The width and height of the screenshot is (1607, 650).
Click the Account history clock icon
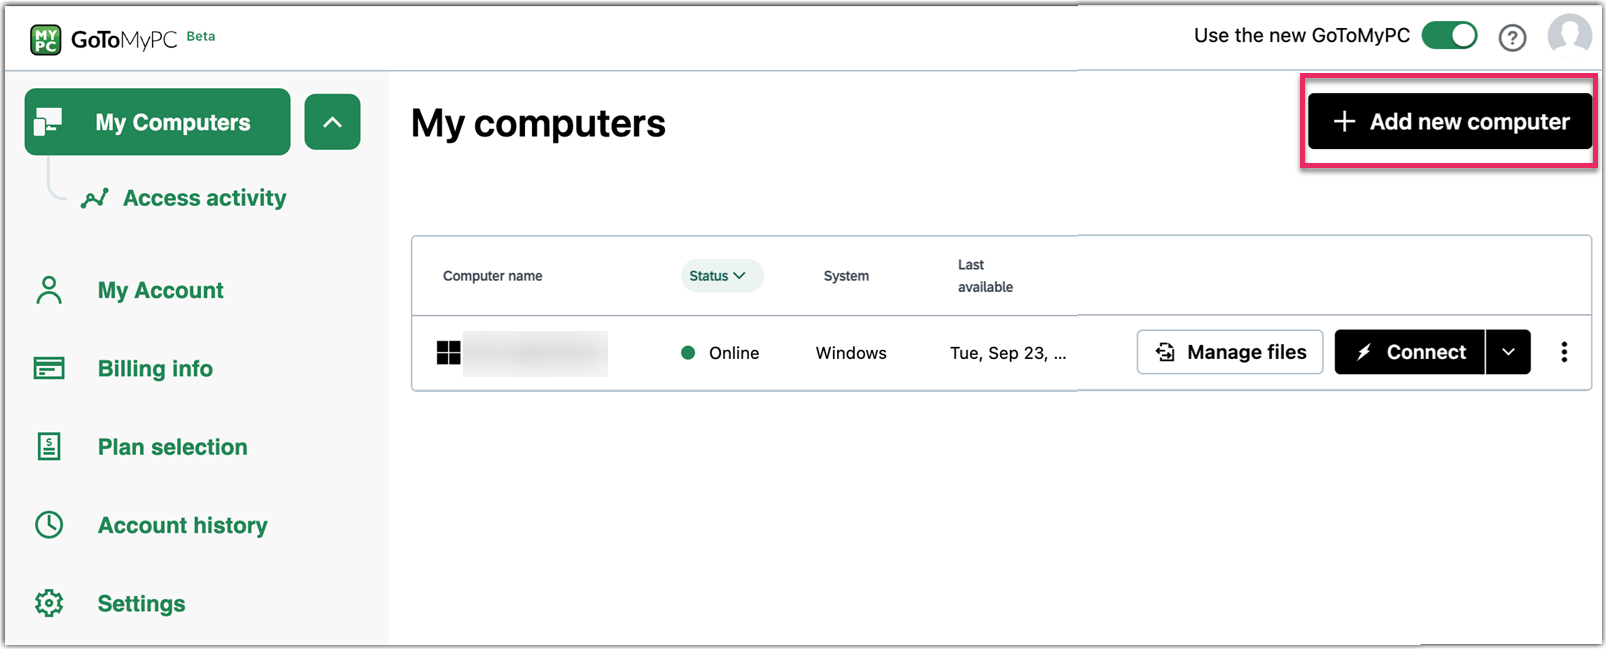(49, 525)
